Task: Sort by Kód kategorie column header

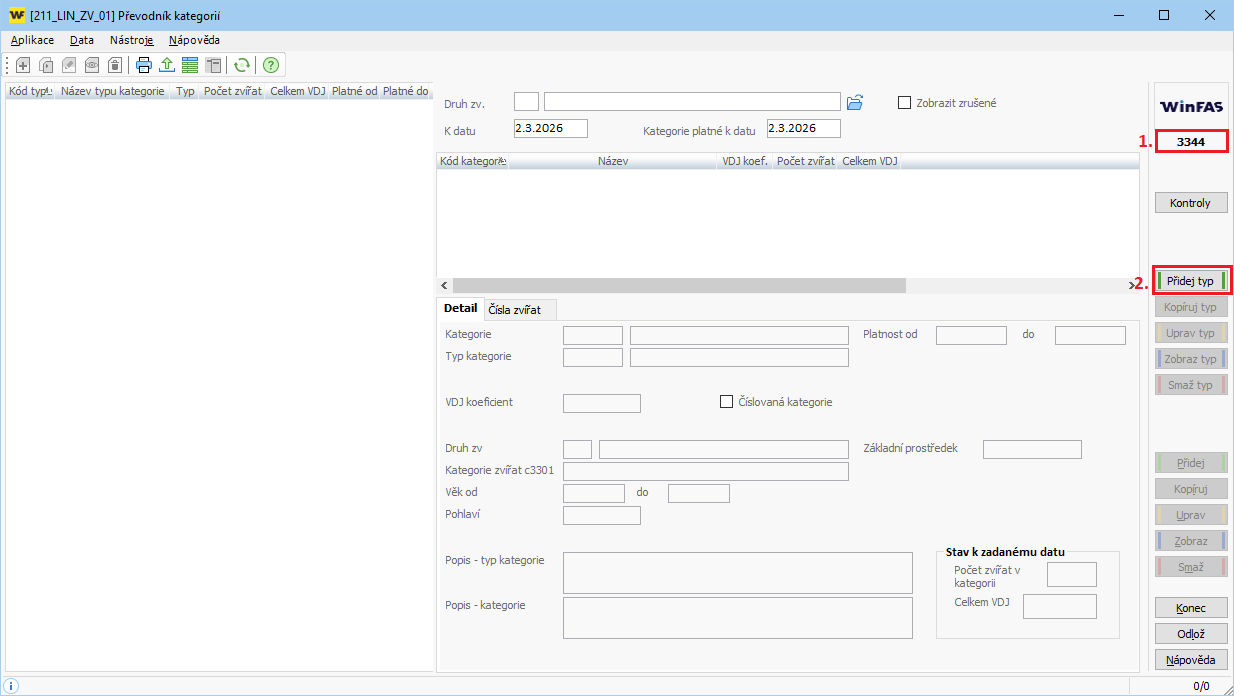Action: [472, 161]
